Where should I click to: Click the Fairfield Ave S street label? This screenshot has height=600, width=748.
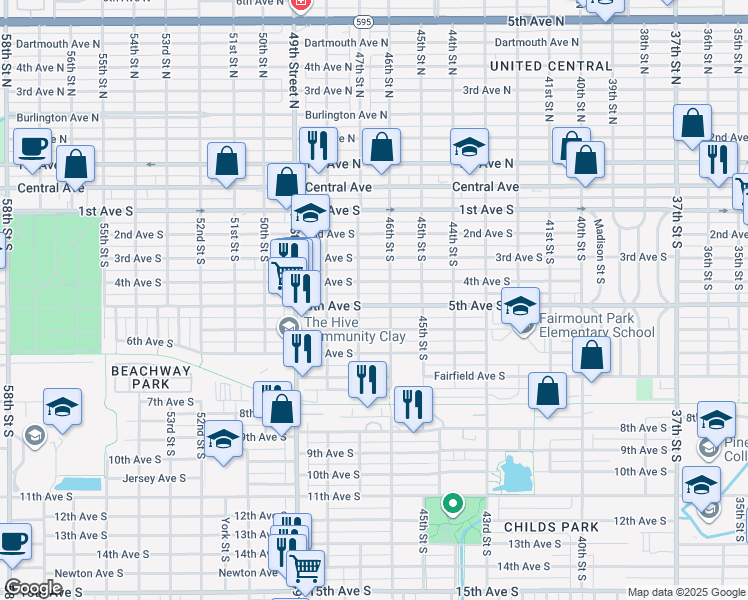pyautogui.click(x=469, y=376)
